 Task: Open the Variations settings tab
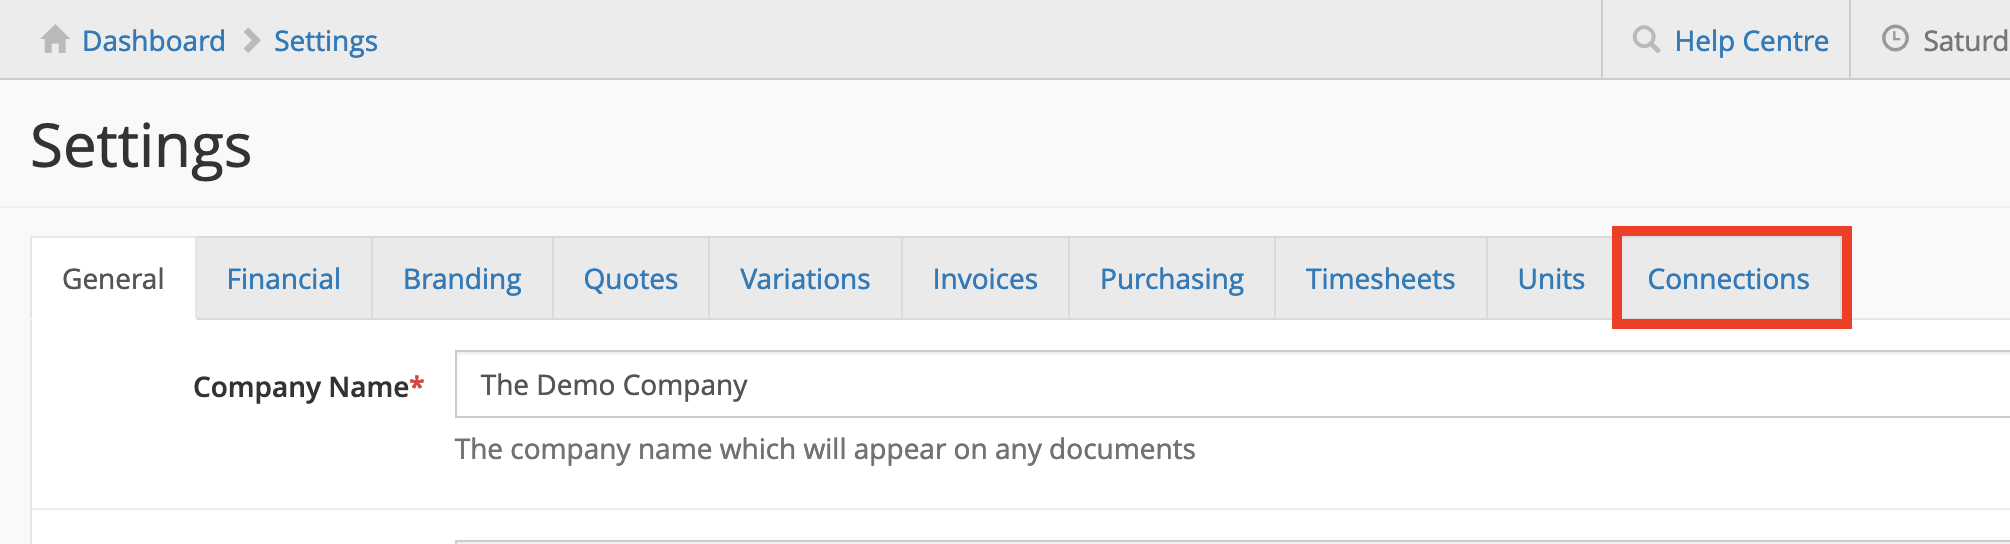pyautogui.click(x=805, y=279)
